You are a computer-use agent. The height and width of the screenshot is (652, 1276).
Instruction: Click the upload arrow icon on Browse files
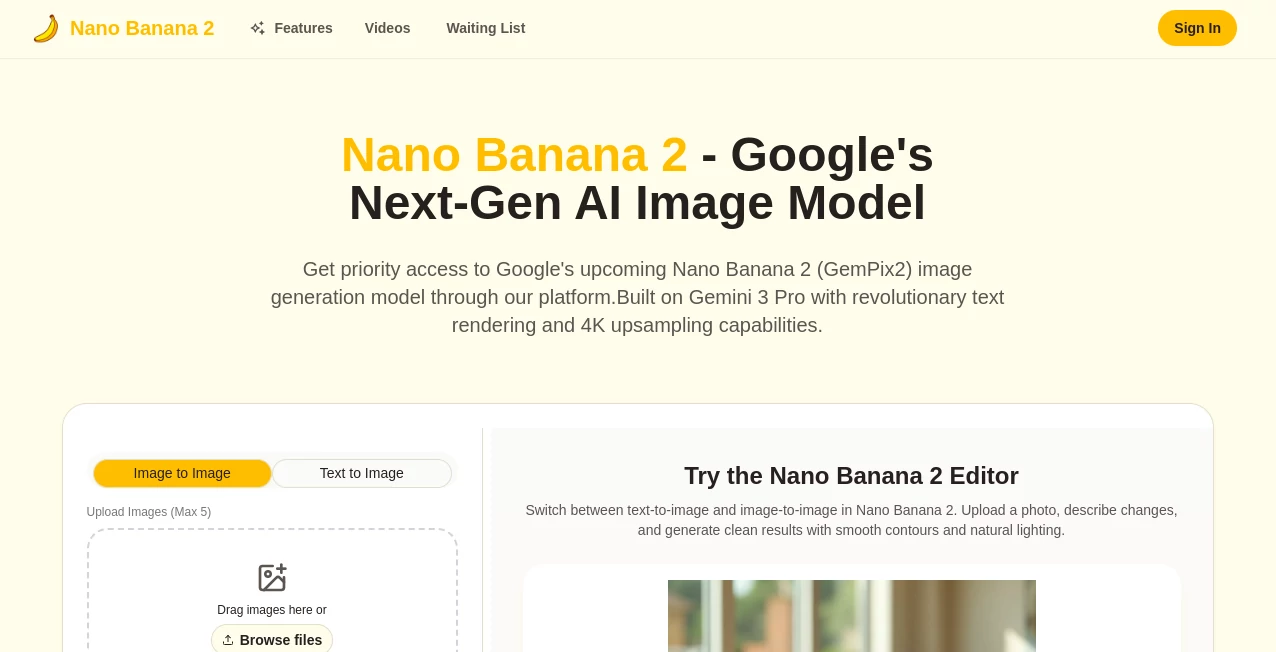pos(228,640)
